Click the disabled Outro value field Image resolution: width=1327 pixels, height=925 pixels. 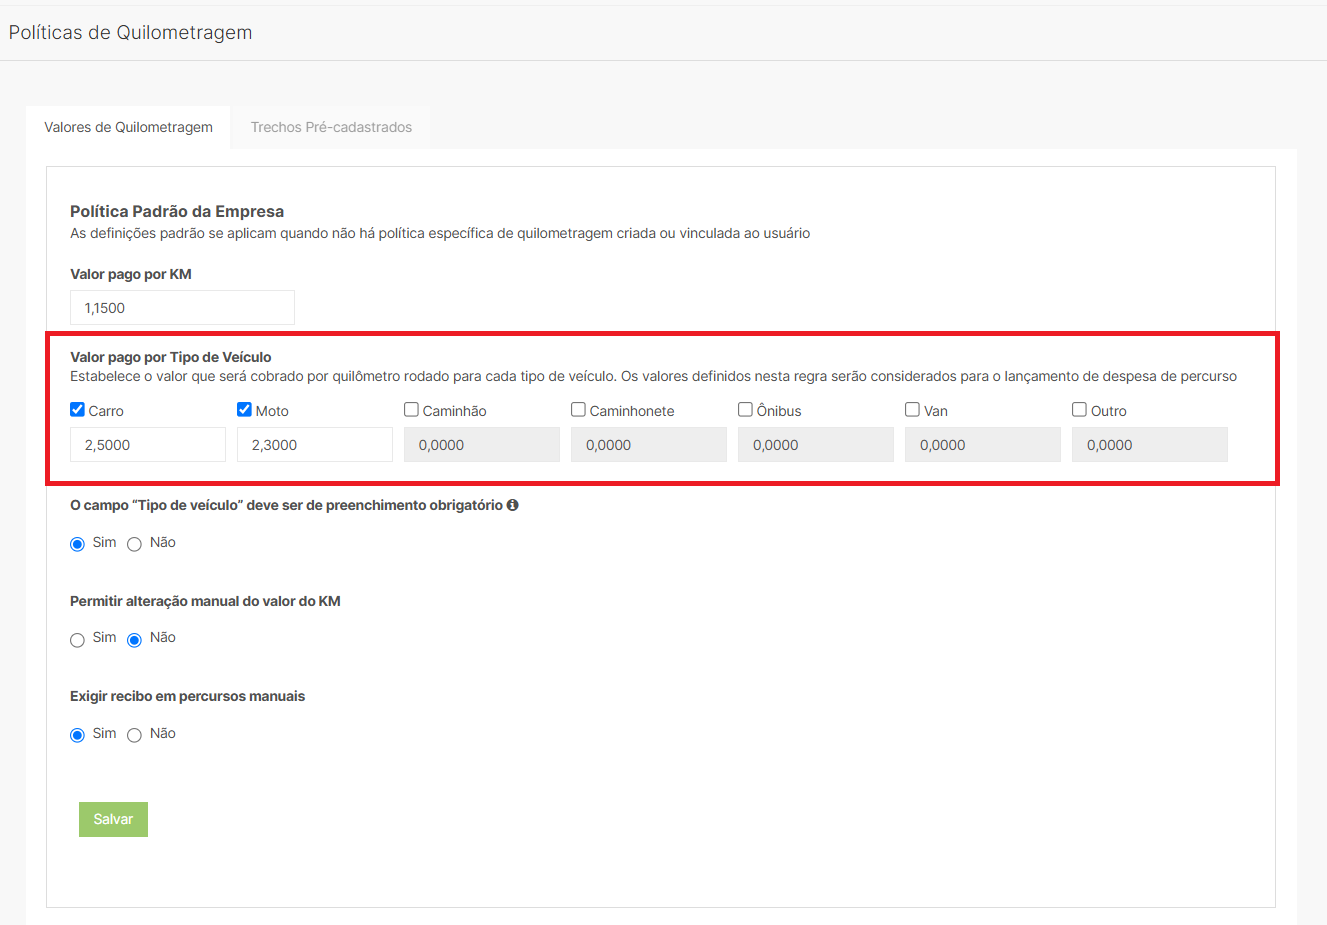coord(1150,445)
